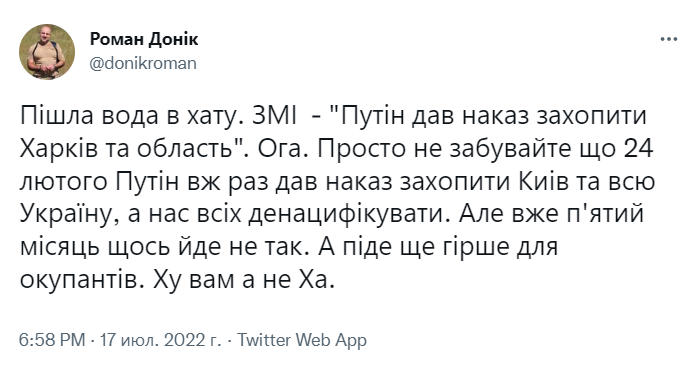Open the Роман Донік display name link

(144, 39)
